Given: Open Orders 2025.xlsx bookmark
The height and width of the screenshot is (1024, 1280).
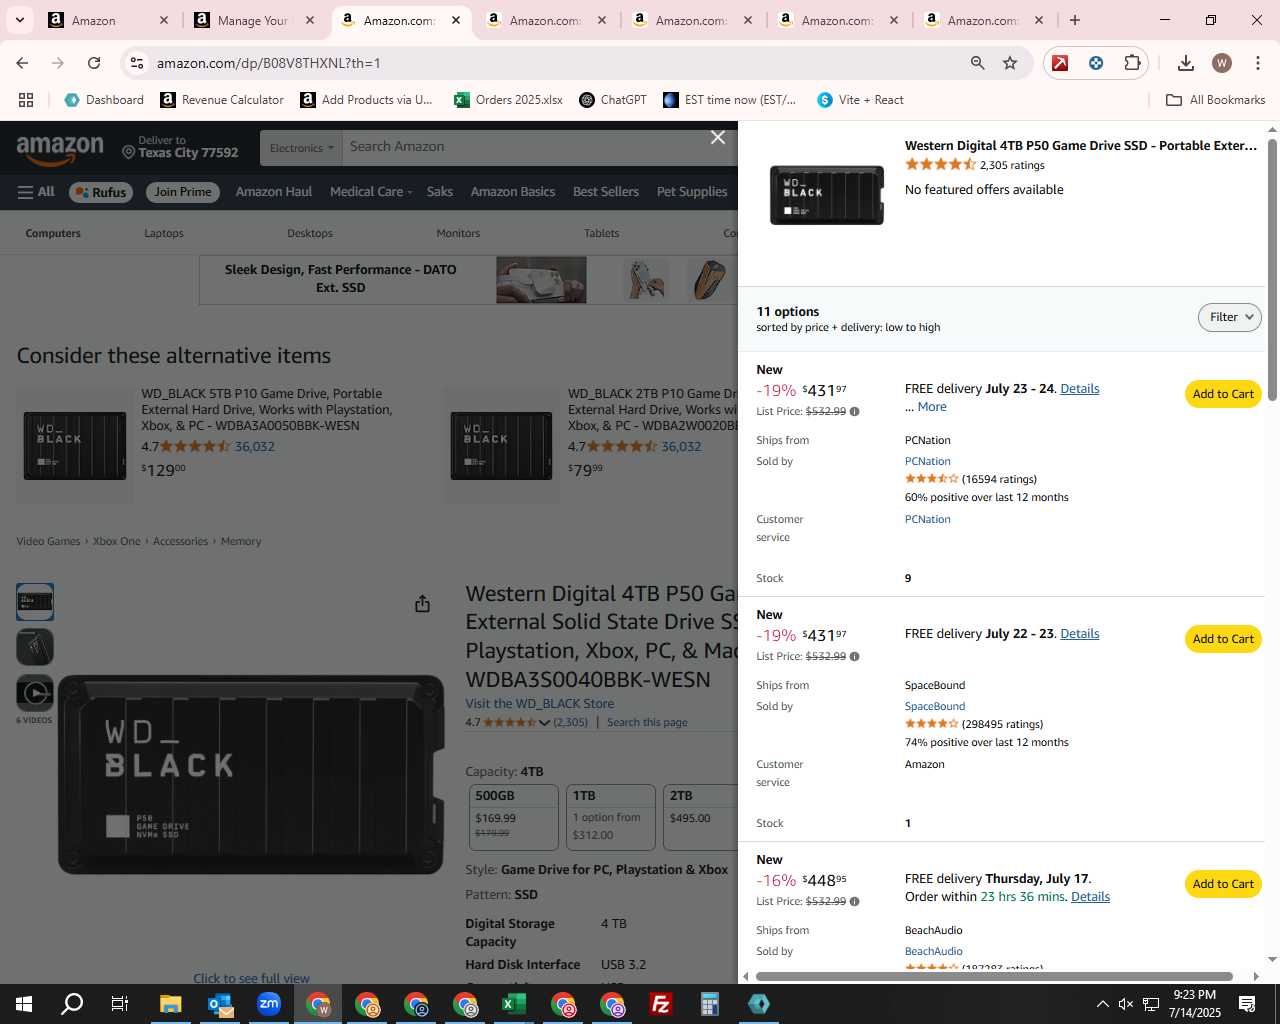Looking at the screenshot, I should click(x=508, y=100).
